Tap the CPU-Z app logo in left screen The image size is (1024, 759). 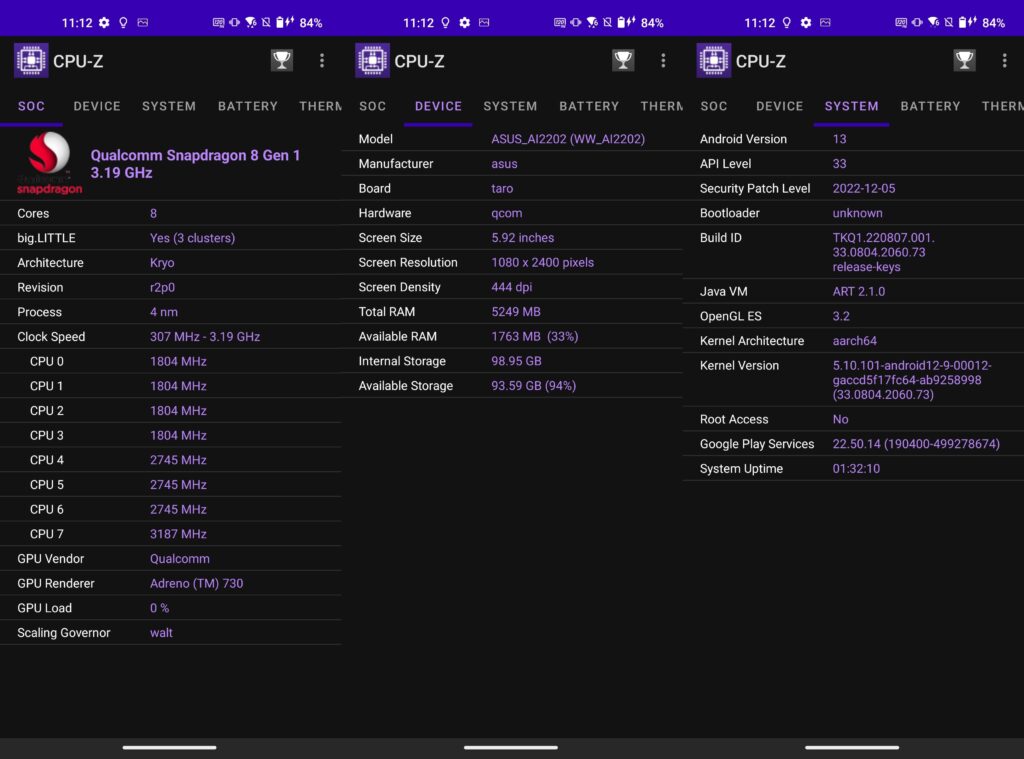[x=31, y=61]
